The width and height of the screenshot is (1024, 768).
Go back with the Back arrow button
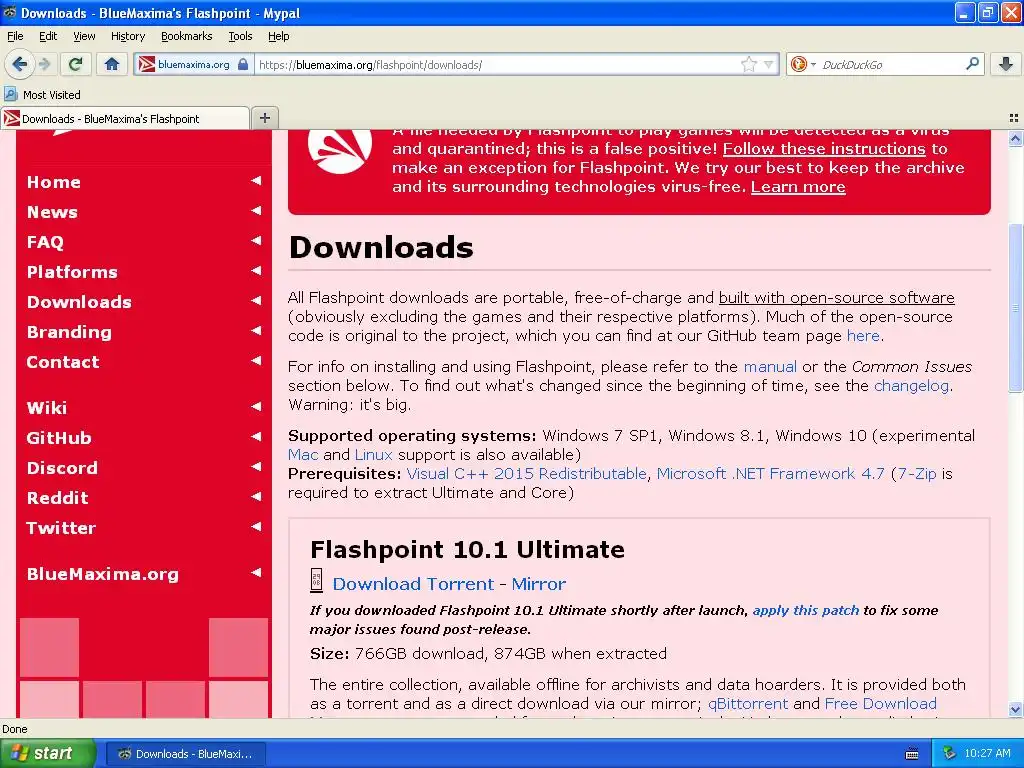pyautogui.click(x=19, y=64)
